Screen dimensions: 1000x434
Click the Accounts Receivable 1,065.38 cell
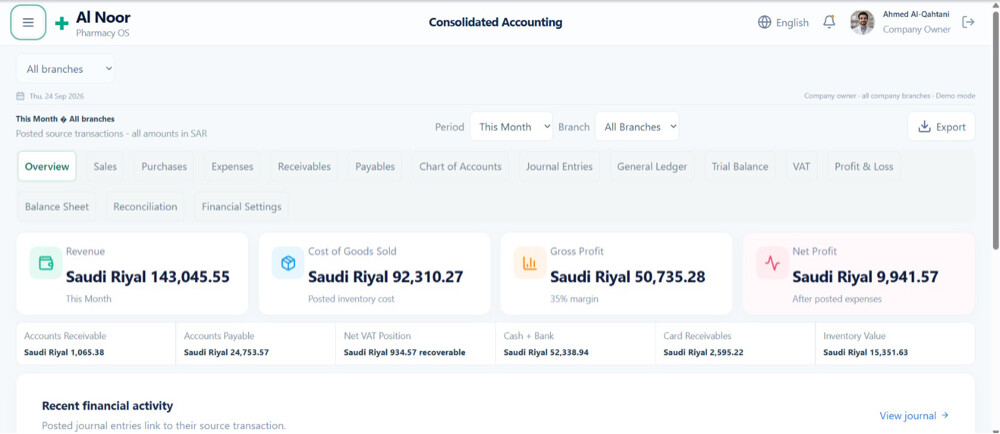pos(96,344)
